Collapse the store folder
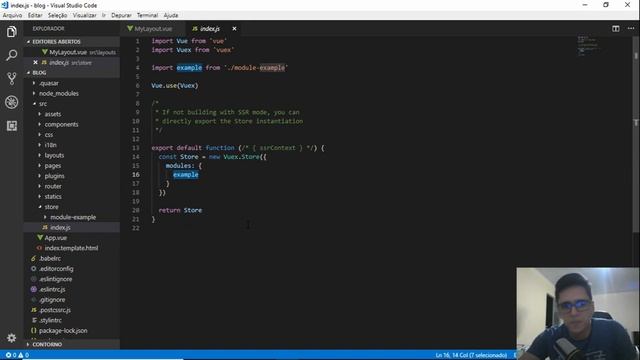The image size is (640, 360). pyautogui.click(x=72, y=207)
